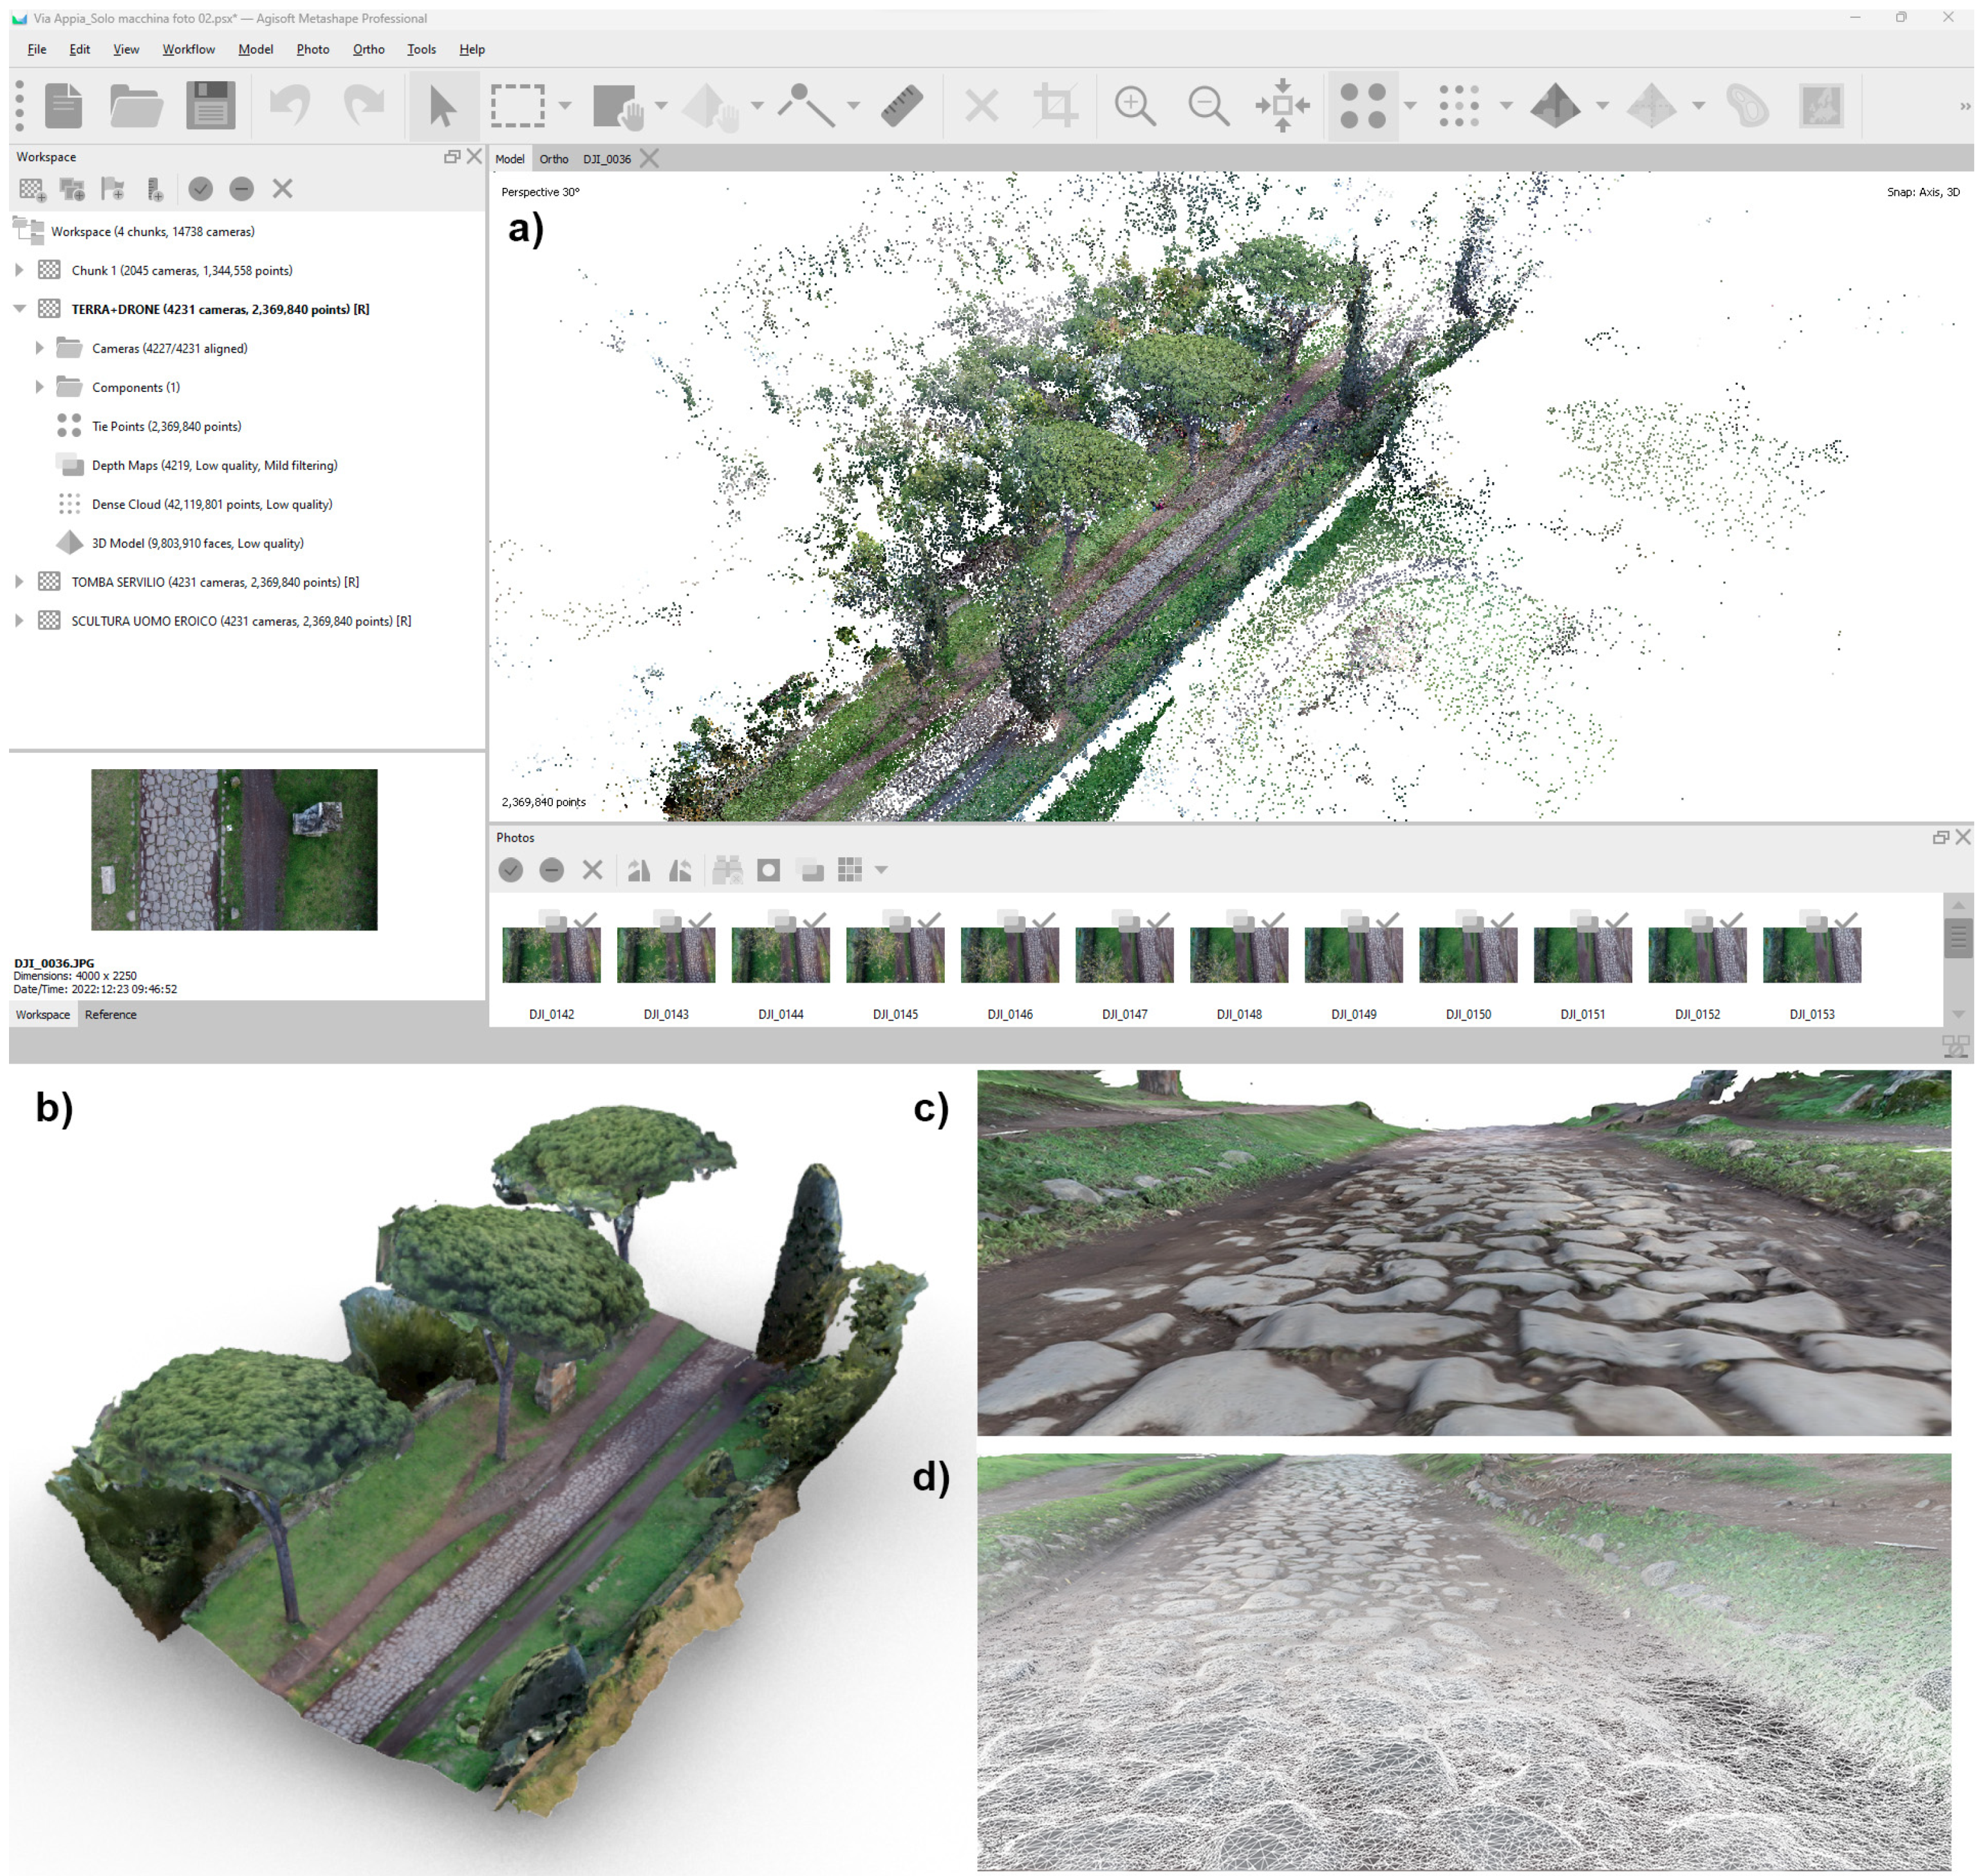Select Dense Cloud item in workspace
This screenshot has width=1985, height=1876.
(211, 504)
